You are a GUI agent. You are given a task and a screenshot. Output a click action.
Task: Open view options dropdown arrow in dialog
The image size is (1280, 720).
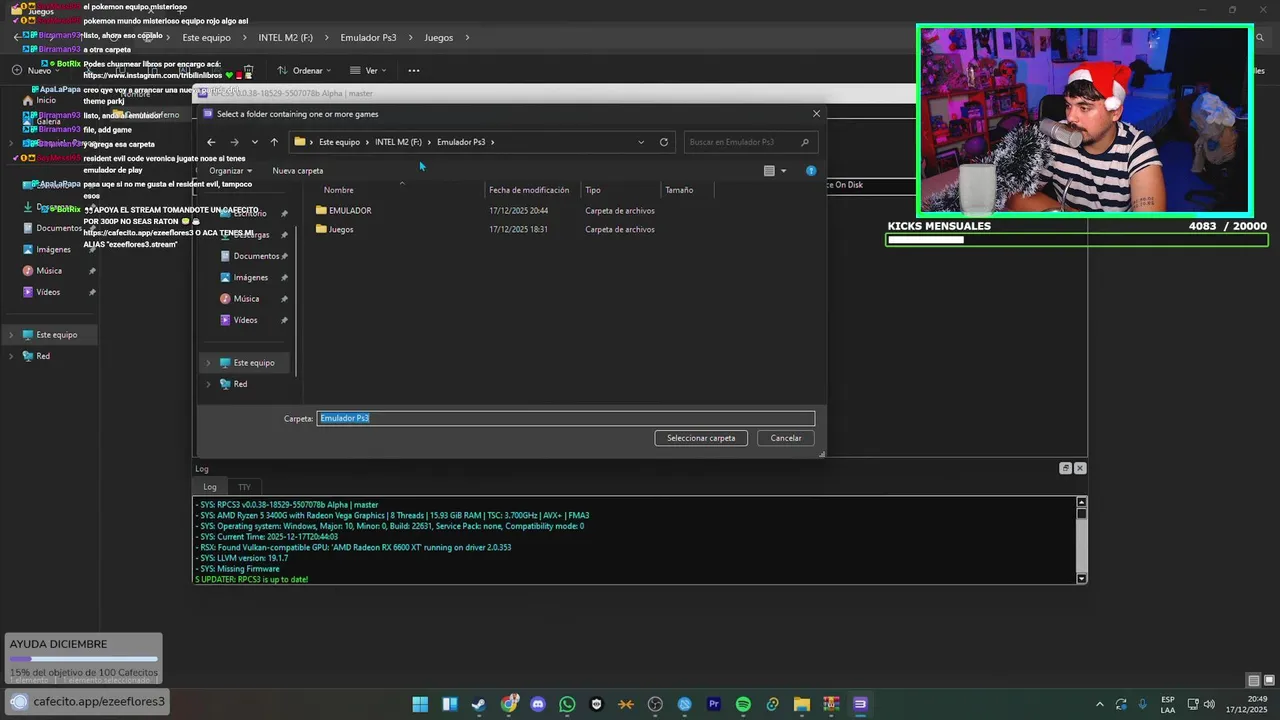coord(783,171)
